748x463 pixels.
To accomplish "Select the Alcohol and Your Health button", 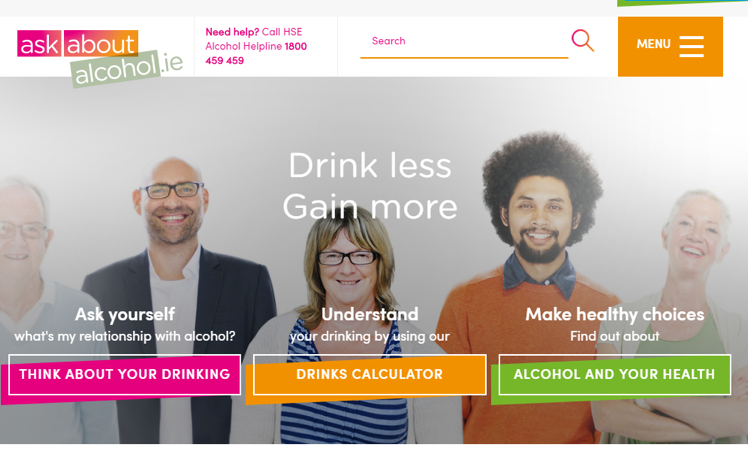I will tap(614, 374).
